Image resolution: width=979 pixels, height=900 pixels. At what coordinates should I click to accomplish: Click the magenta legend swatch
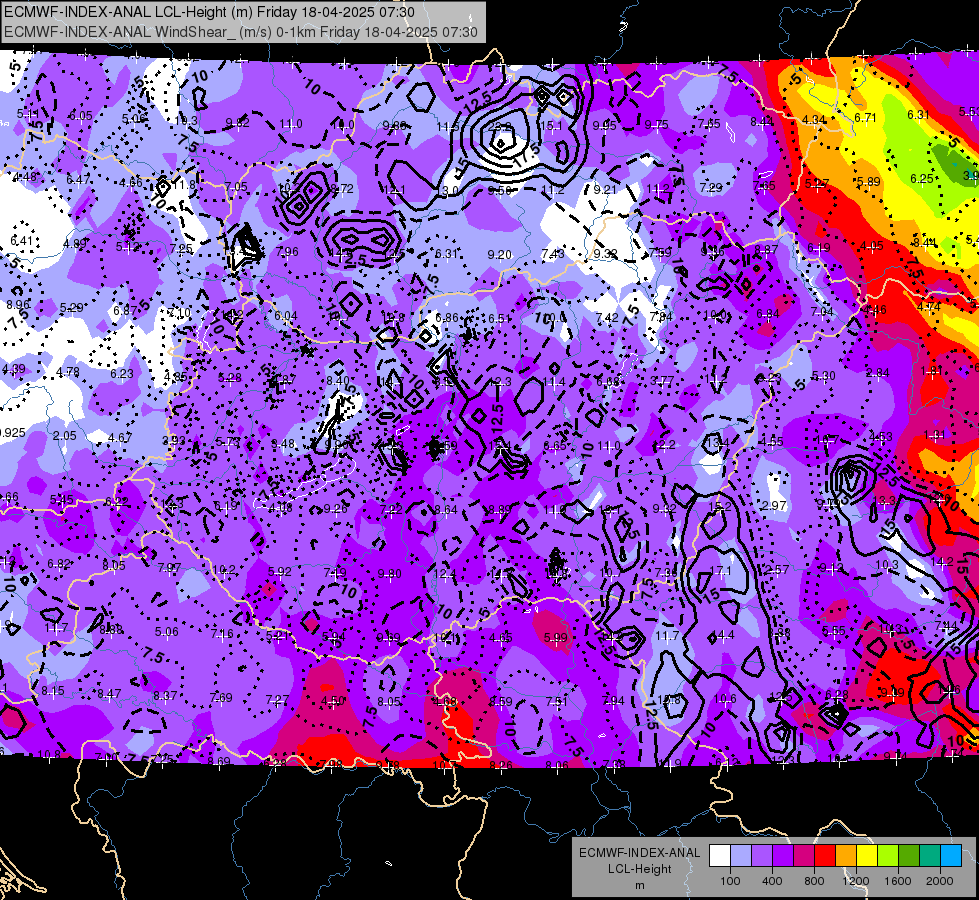pos(804,856)
